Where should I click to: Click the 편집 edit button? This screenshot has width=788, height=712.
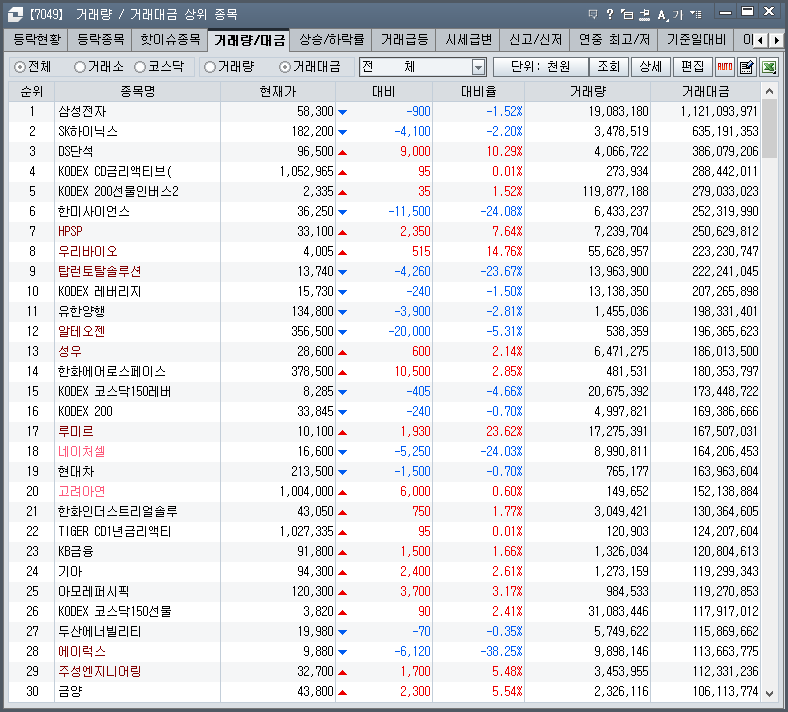[x=693, y=66]
